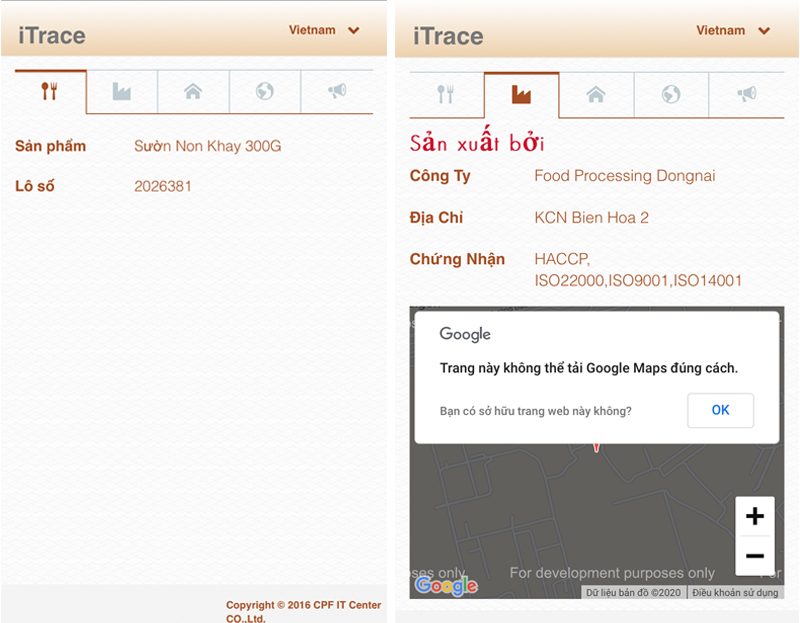This screenshot has height=623, width=800.
Task: Zoom out on the map with minus button
Action: coord(755,556)
